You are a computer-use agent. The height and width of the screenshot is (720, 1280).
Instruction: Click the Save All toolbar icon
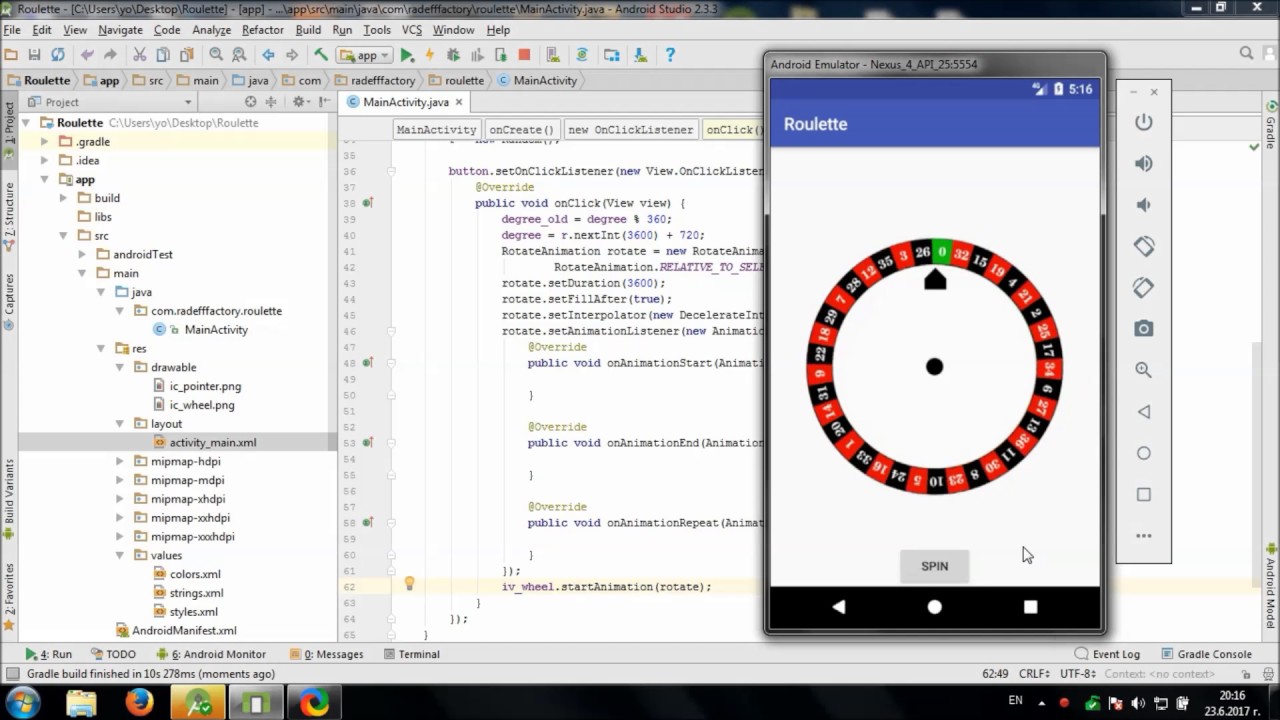pos(34,55)
